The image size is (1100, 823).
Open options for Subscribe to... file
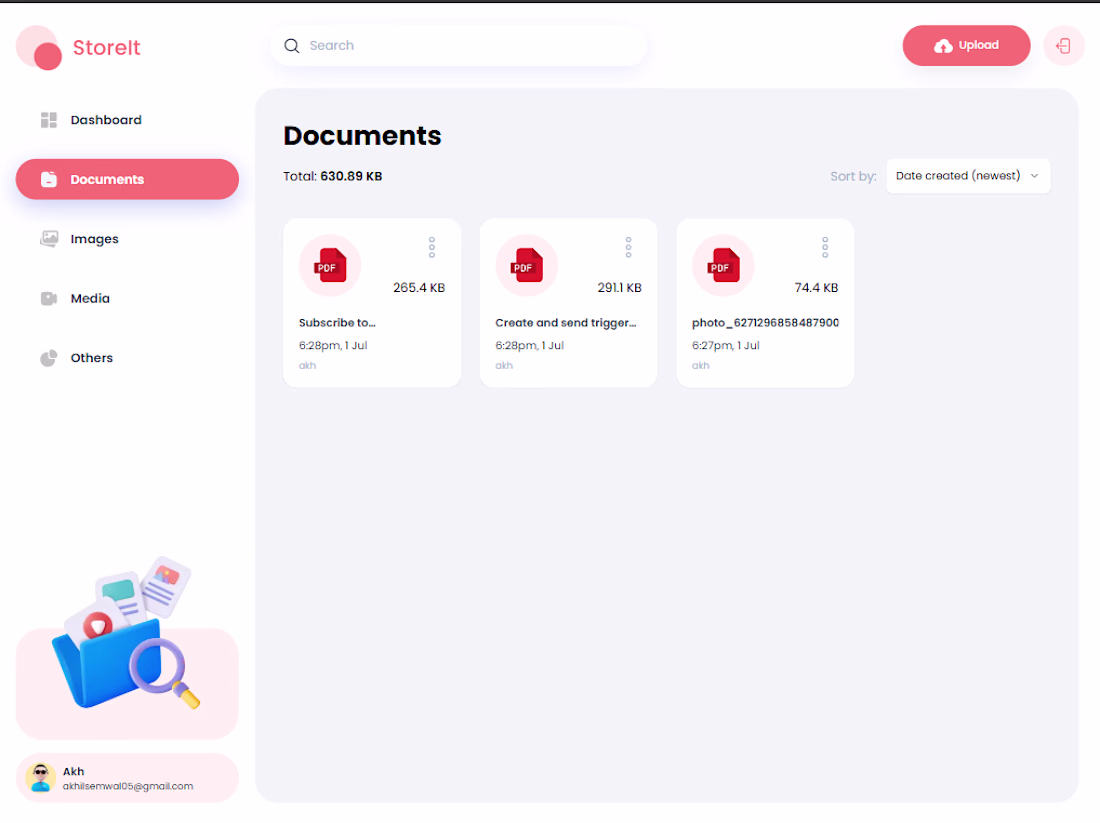pos(432,247)
